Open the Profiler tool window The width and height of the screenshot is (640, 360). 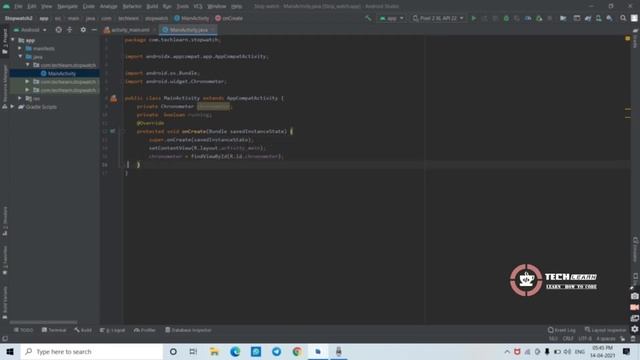click(145, 330)
